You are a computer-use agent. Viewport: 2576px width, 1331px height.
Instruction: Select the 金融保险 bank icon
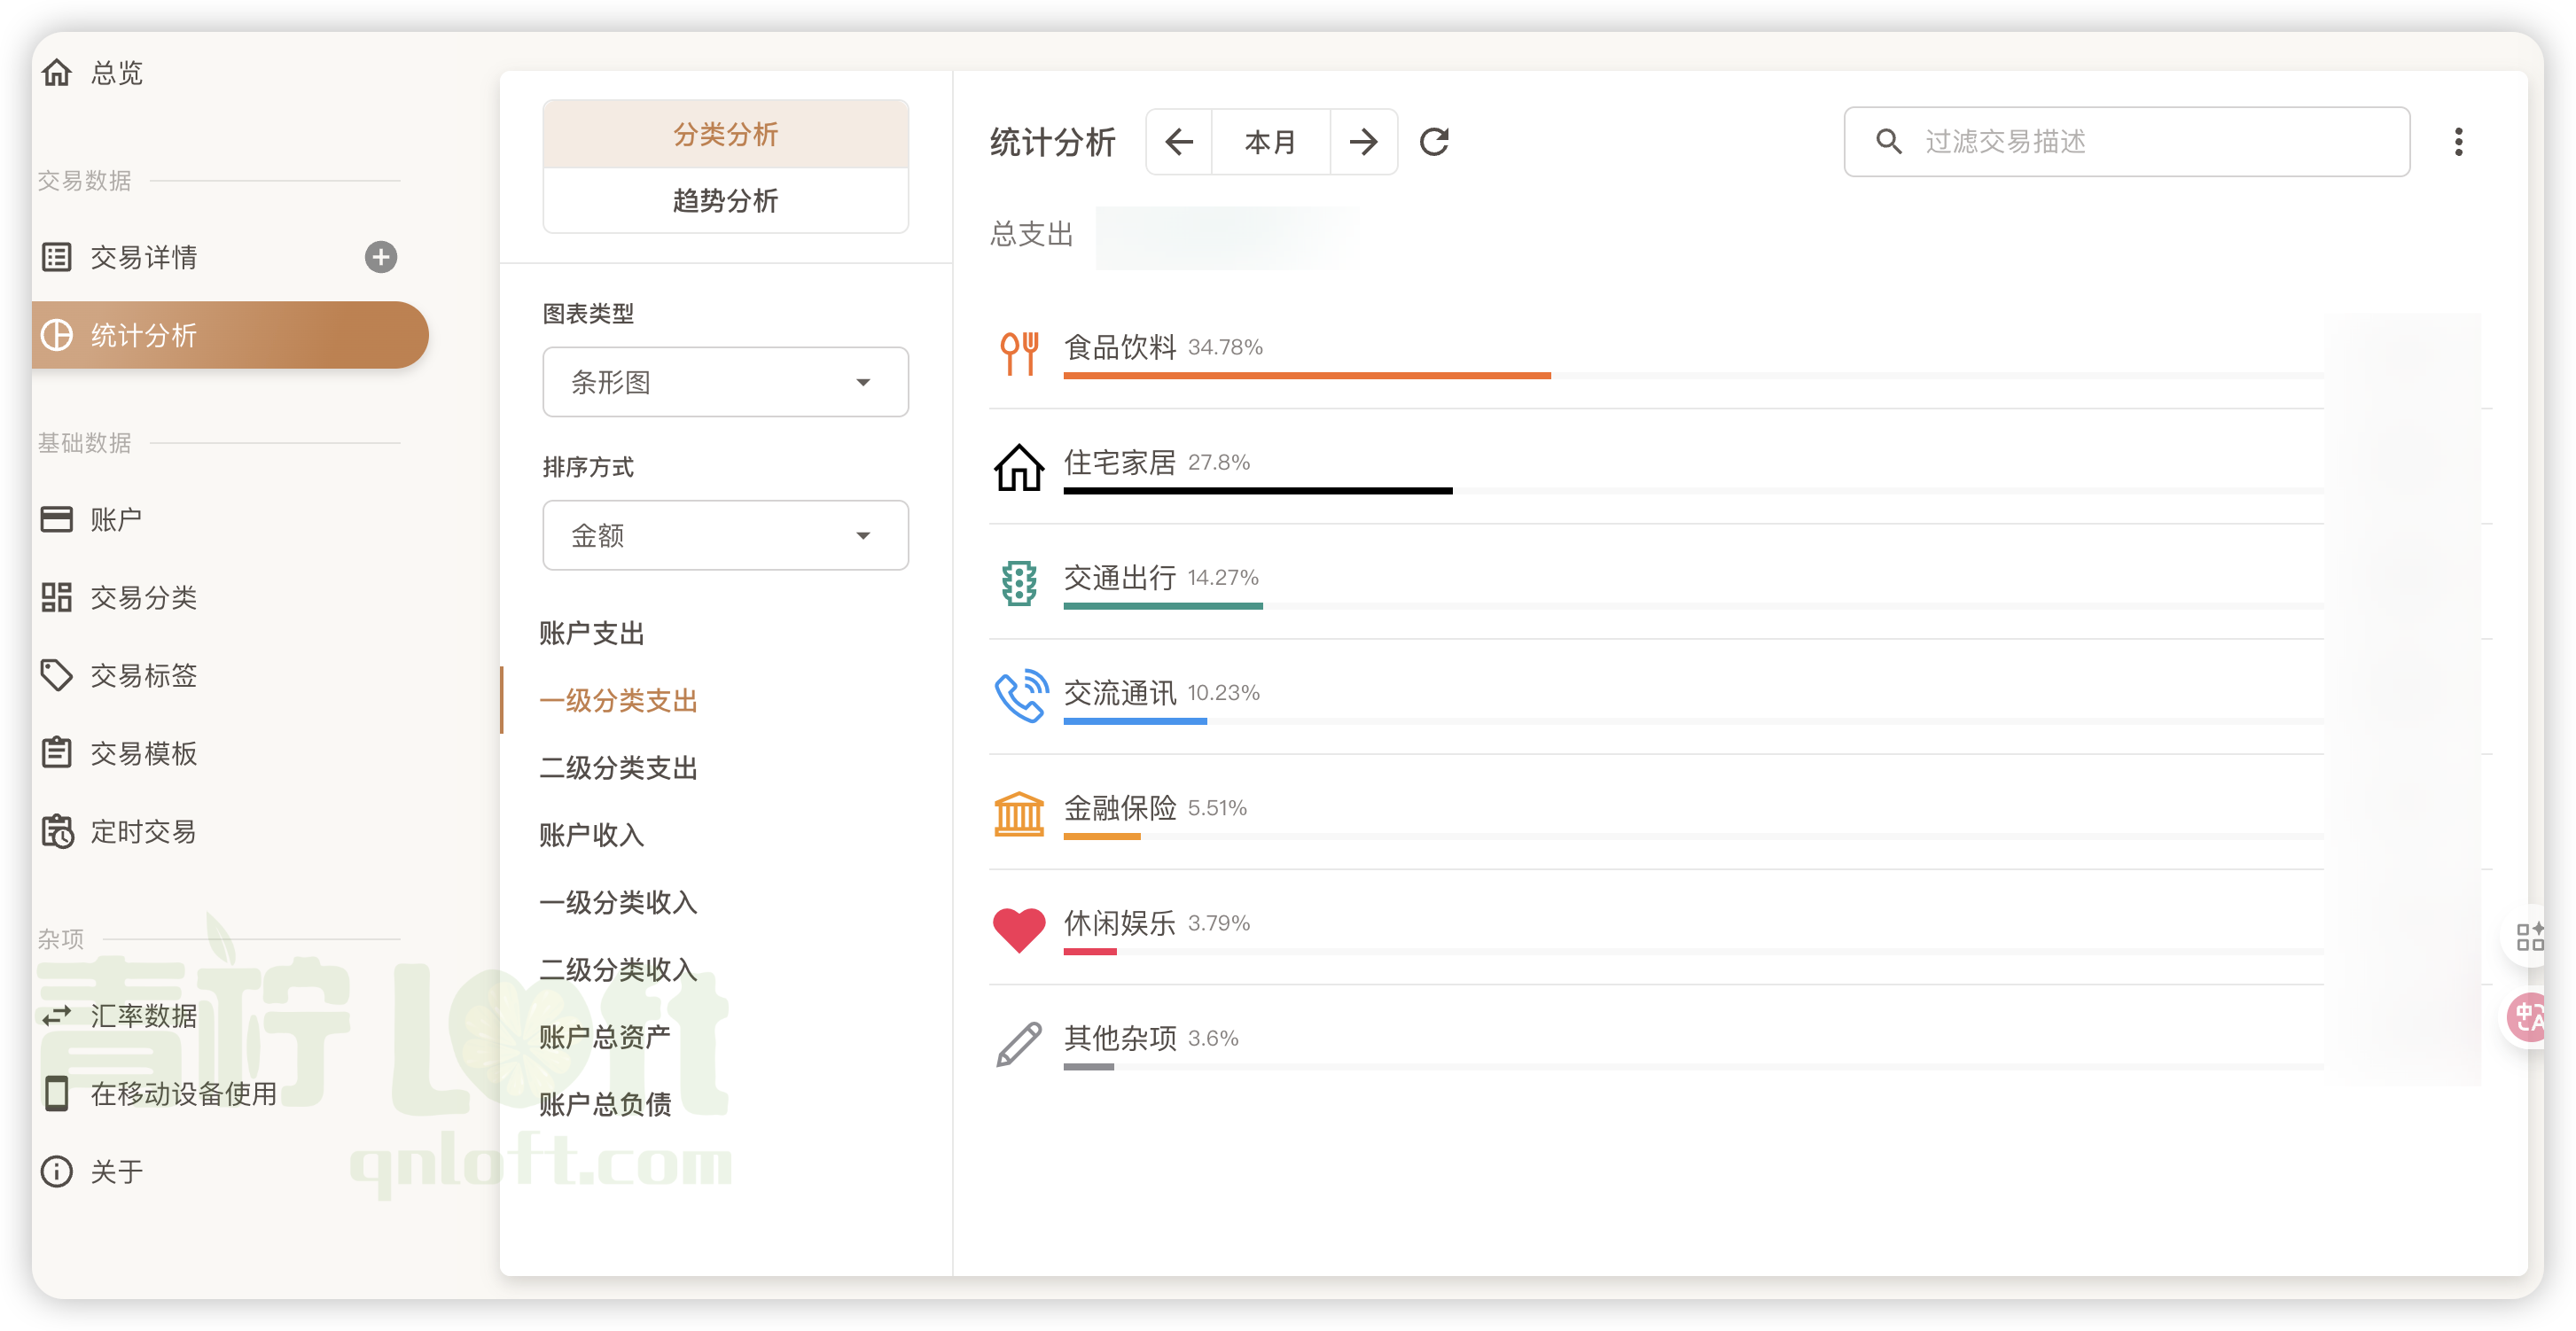pos(1018,813)
